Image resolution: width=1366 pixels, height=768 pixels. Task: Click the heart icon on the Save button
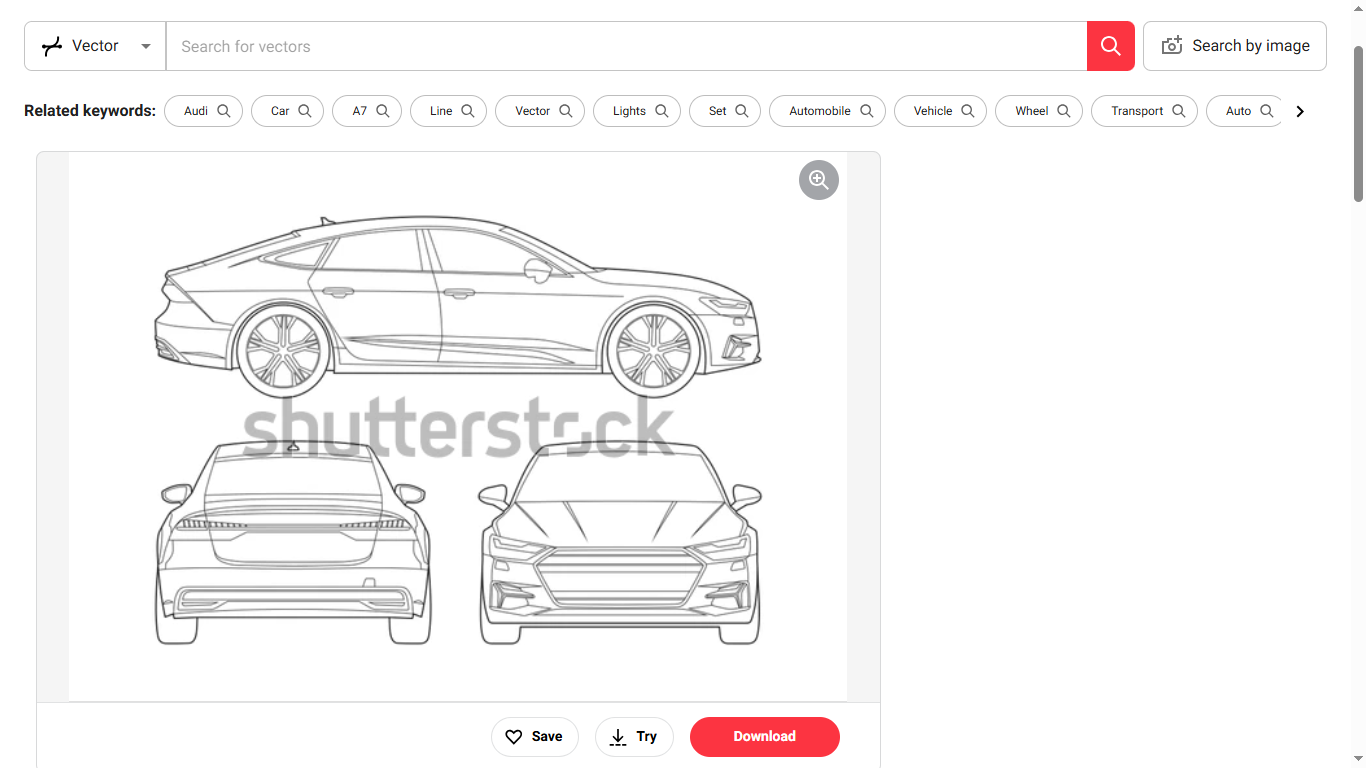pos(514,737)
